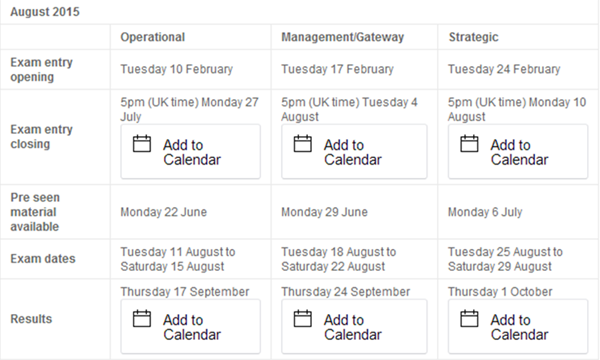Select the Strategic column header
The height and width of the screenshot is (360, 600).
(x=473, y=37)
